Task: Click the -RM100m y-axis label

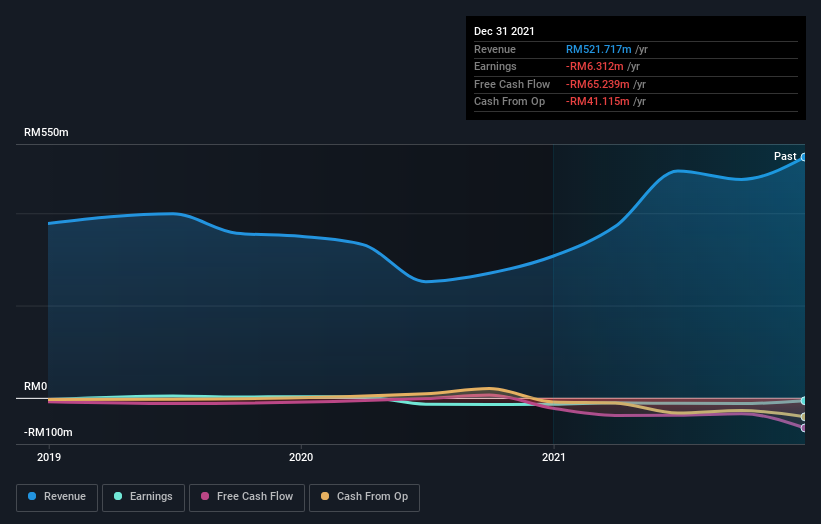Action: click(x=48, y=432)
